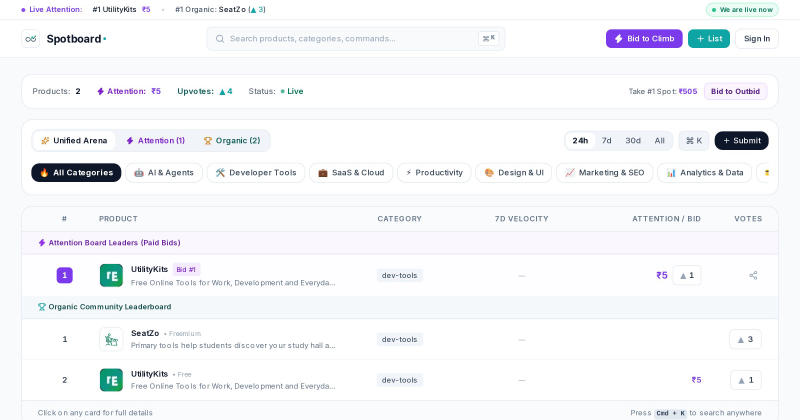This screenshot has width=800, height=420.
Task: Open the UtilityKits logo in Attention Board row
Action: [111, 276]
